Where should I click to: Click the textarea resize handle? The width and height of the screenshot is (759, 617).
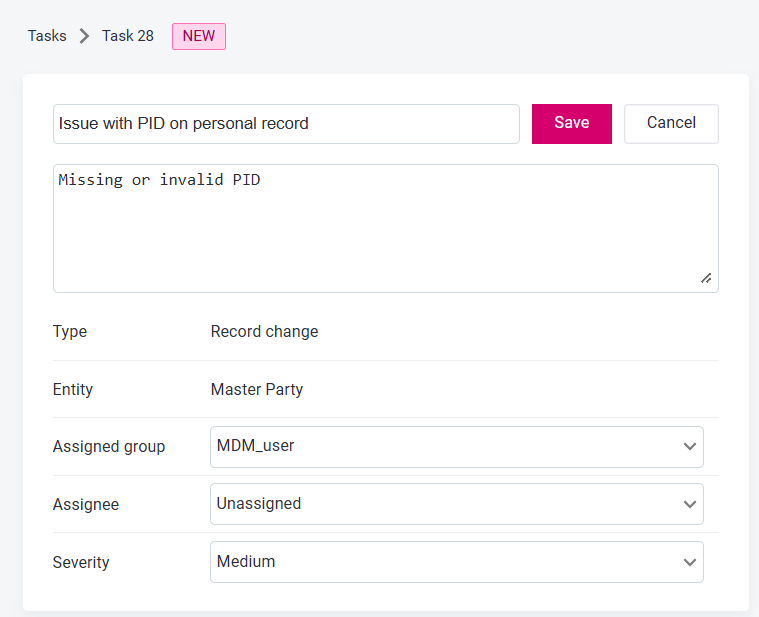[x=706, y=279]
